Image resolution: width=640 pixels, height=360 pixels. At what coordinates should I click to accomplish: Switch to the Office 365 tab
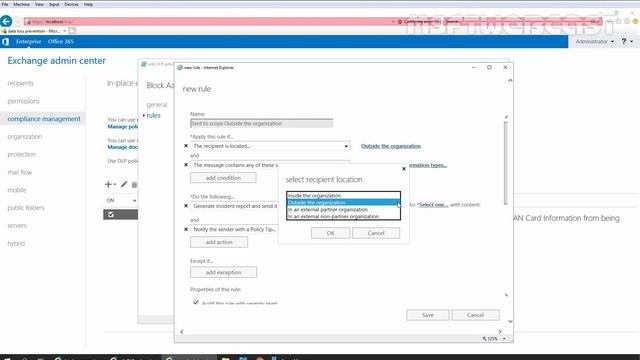61,42
